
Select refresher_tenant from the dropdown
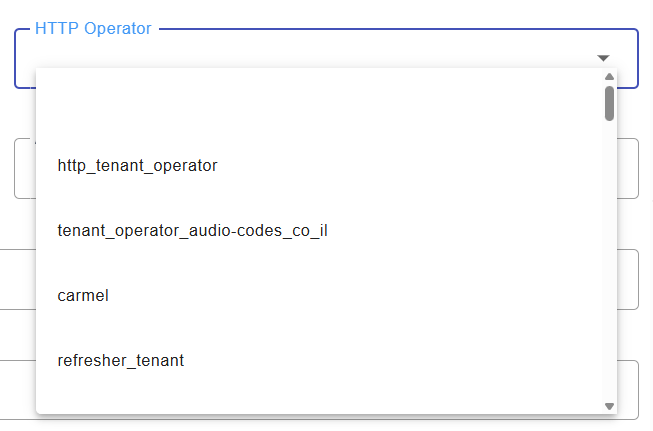121,361
